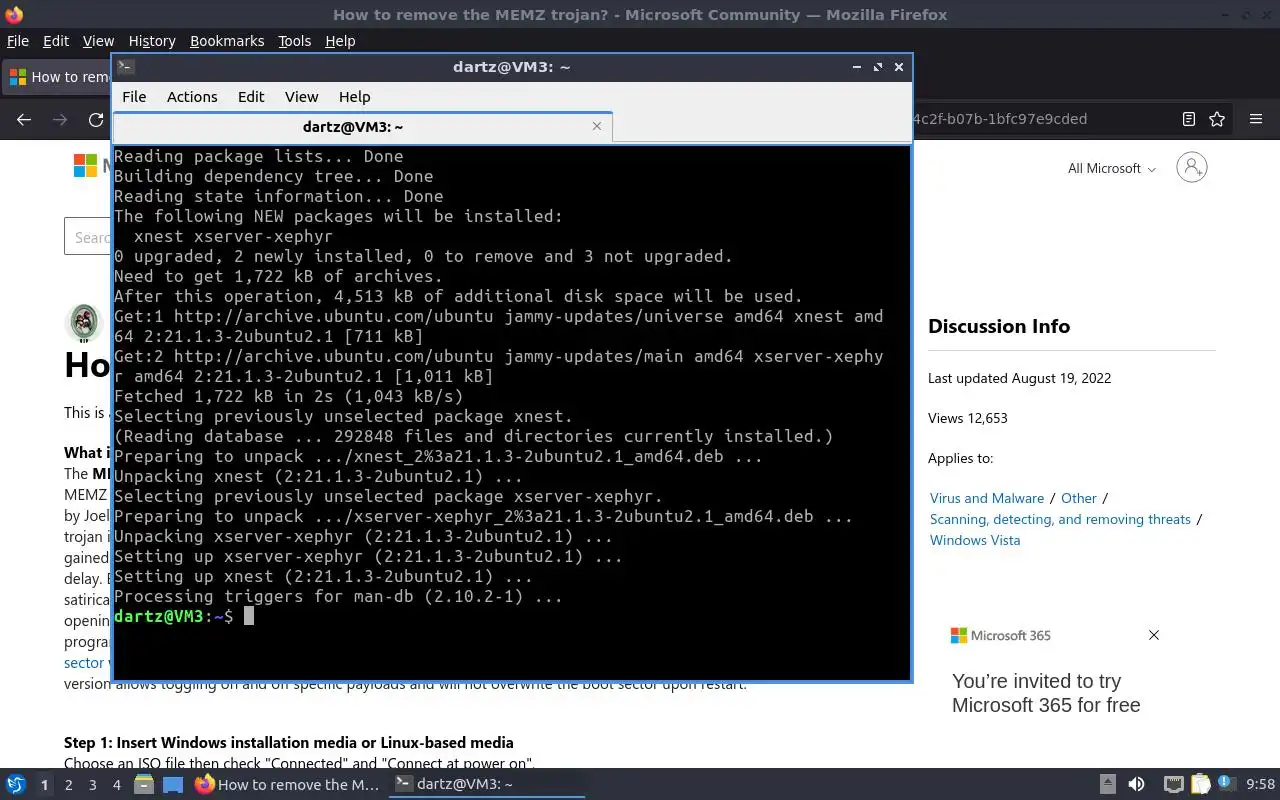Open the clipboard manager tray icon

1200,784
